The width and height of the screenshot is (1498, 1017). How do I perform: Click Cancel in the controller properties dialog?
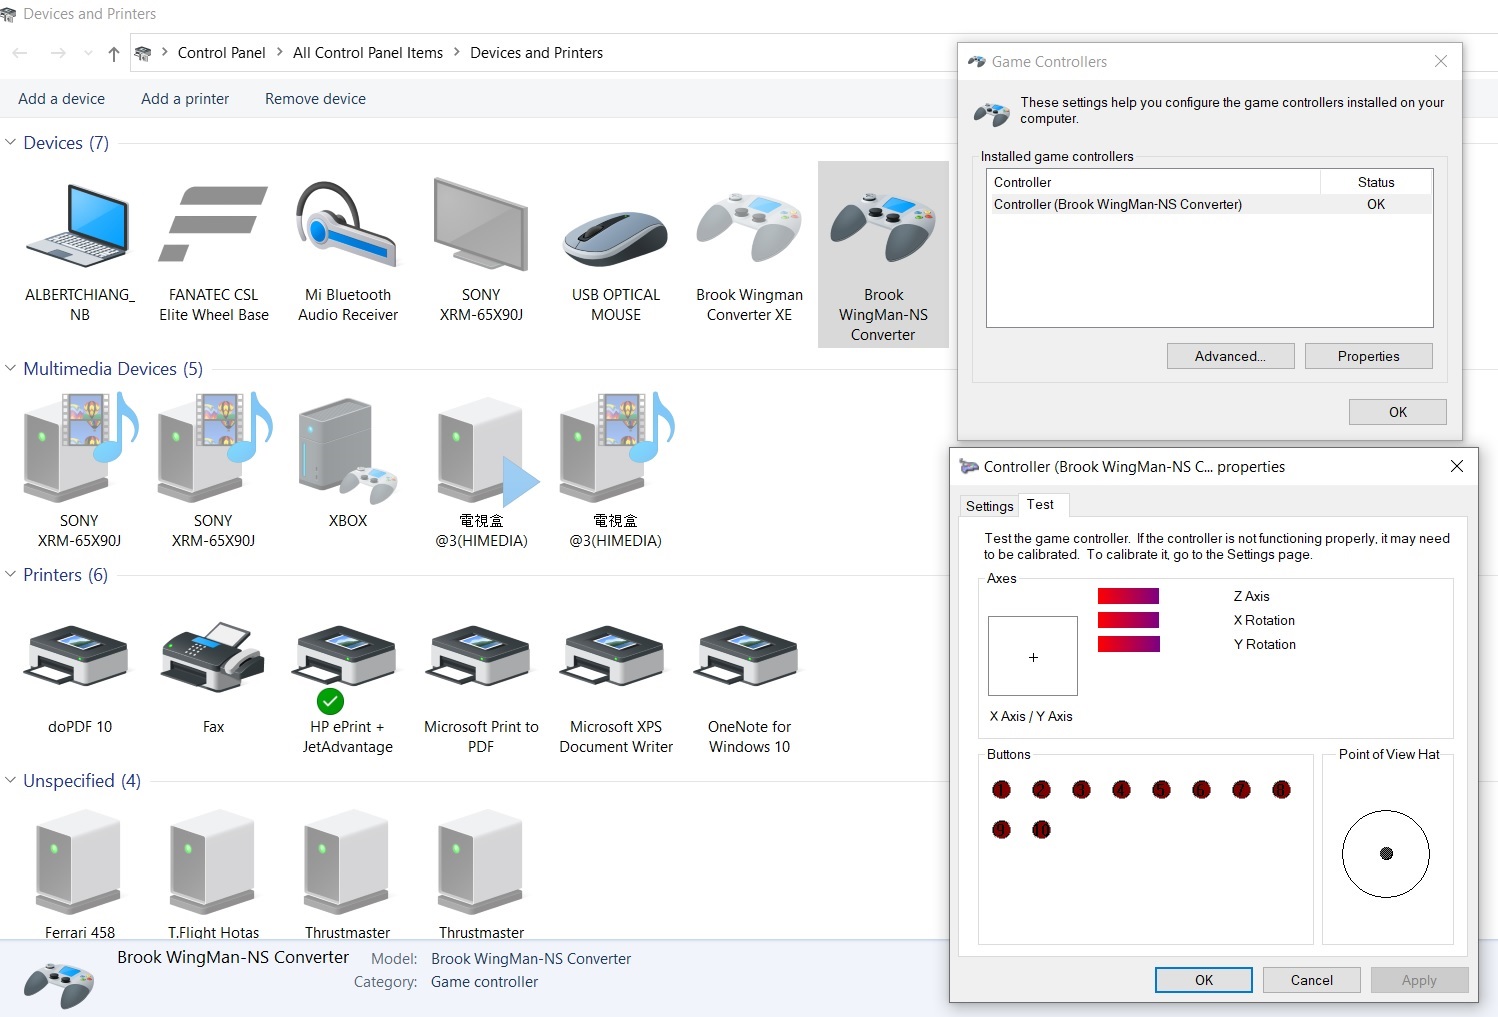(1311, 980)
